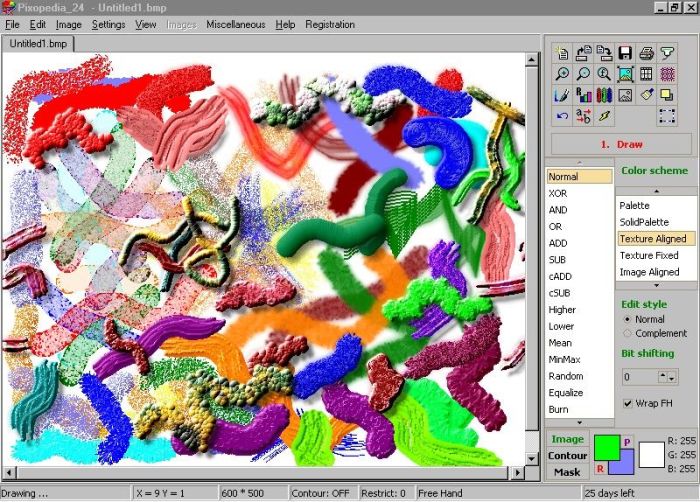Click the magnifier icon with letter f

pyautogui.click(x=604, y=74)
